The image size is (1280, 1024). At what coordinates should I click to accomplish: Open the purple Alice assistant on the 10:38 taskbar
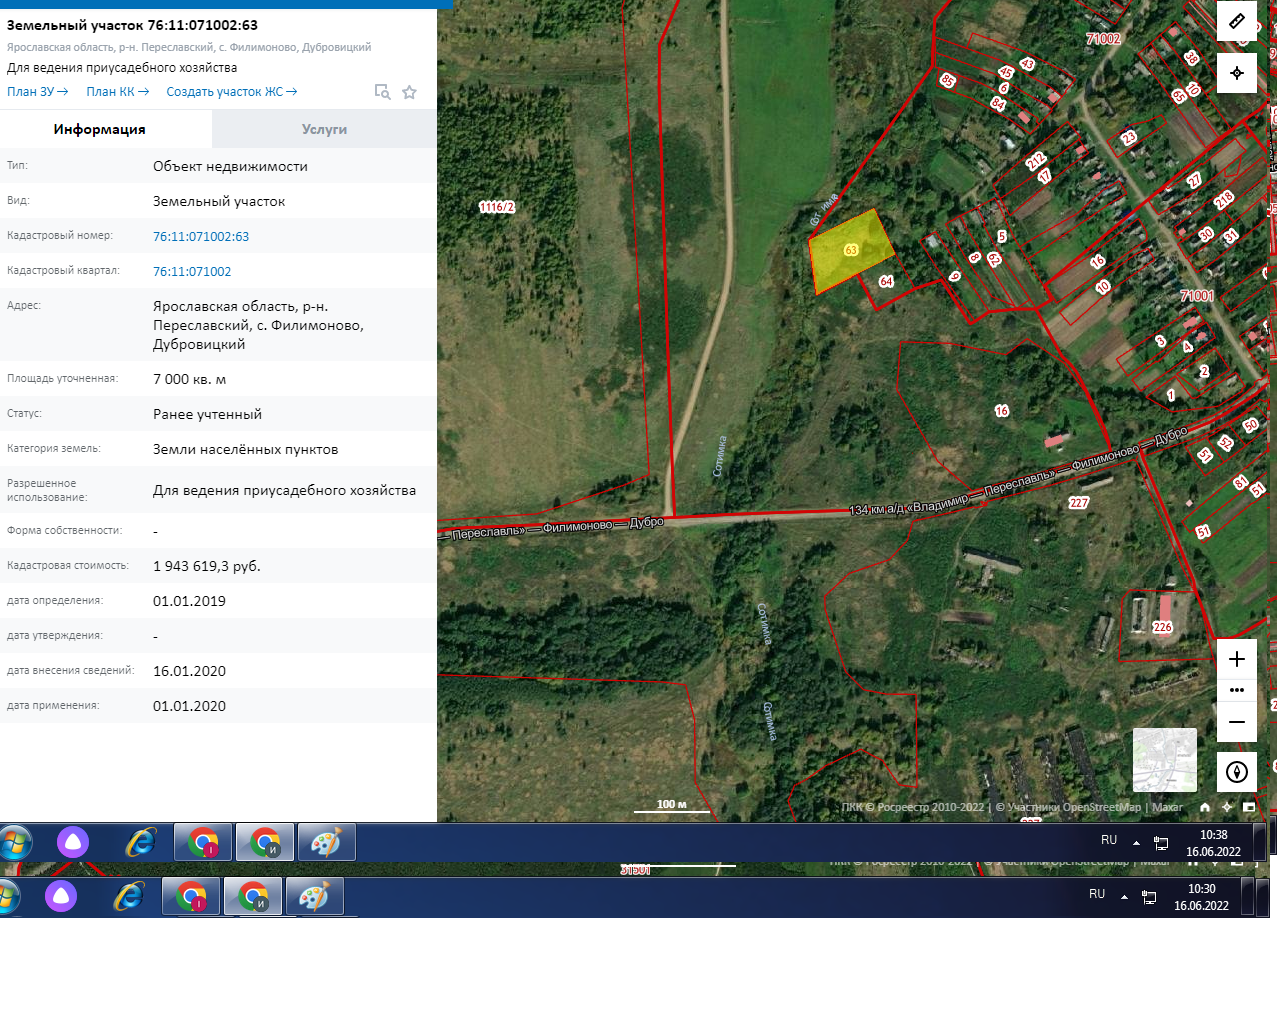[73, 842]
